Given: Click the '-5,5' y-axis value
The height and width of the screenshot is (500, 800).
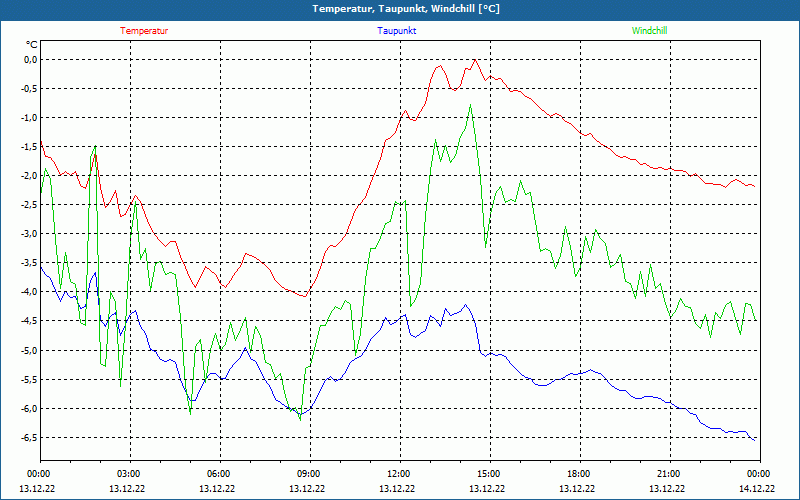Looking at the screenshot, I should point(30,380).
